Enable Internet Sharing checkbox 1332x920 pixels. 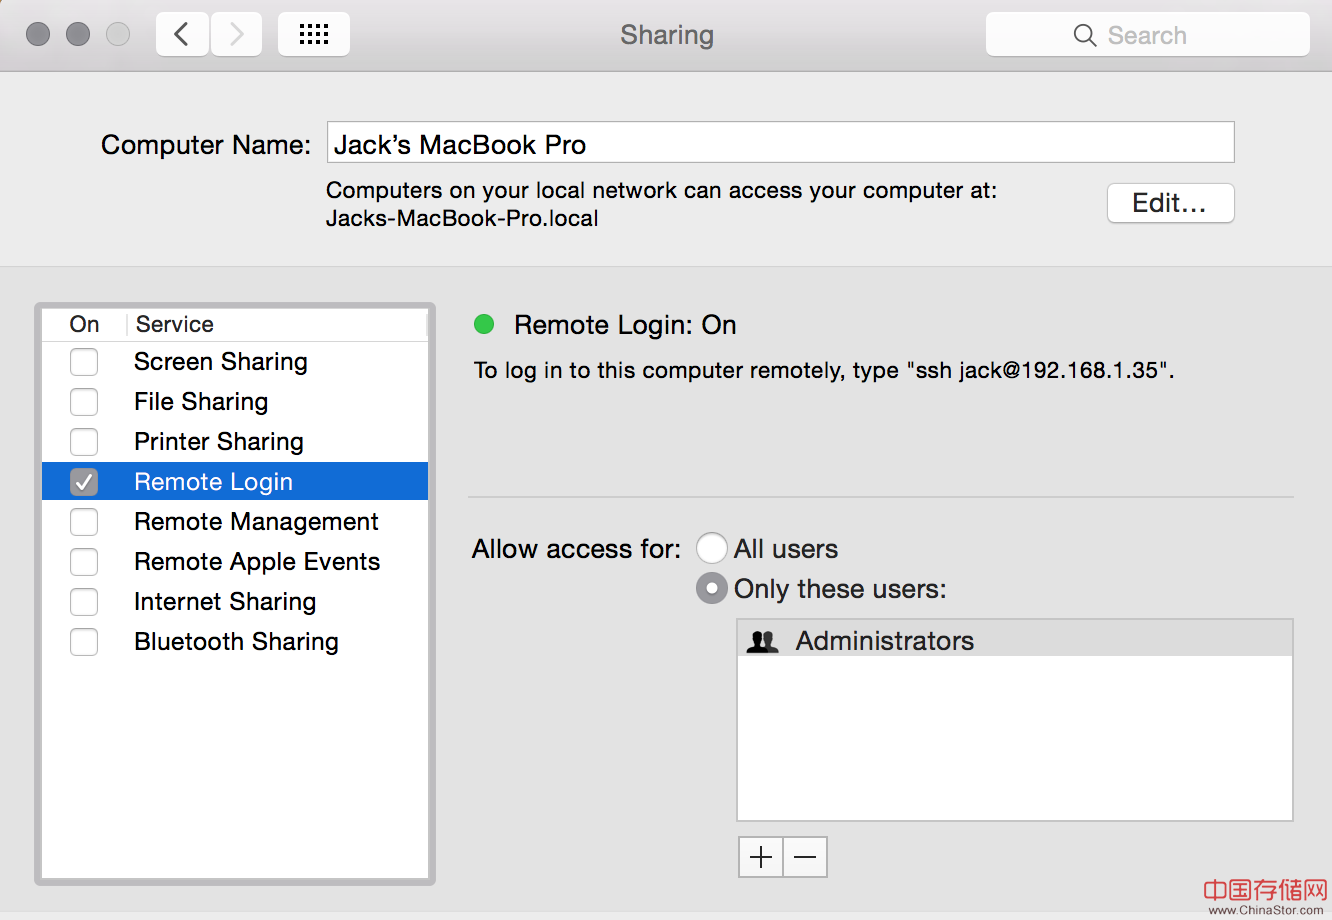[x=84, y=602]
